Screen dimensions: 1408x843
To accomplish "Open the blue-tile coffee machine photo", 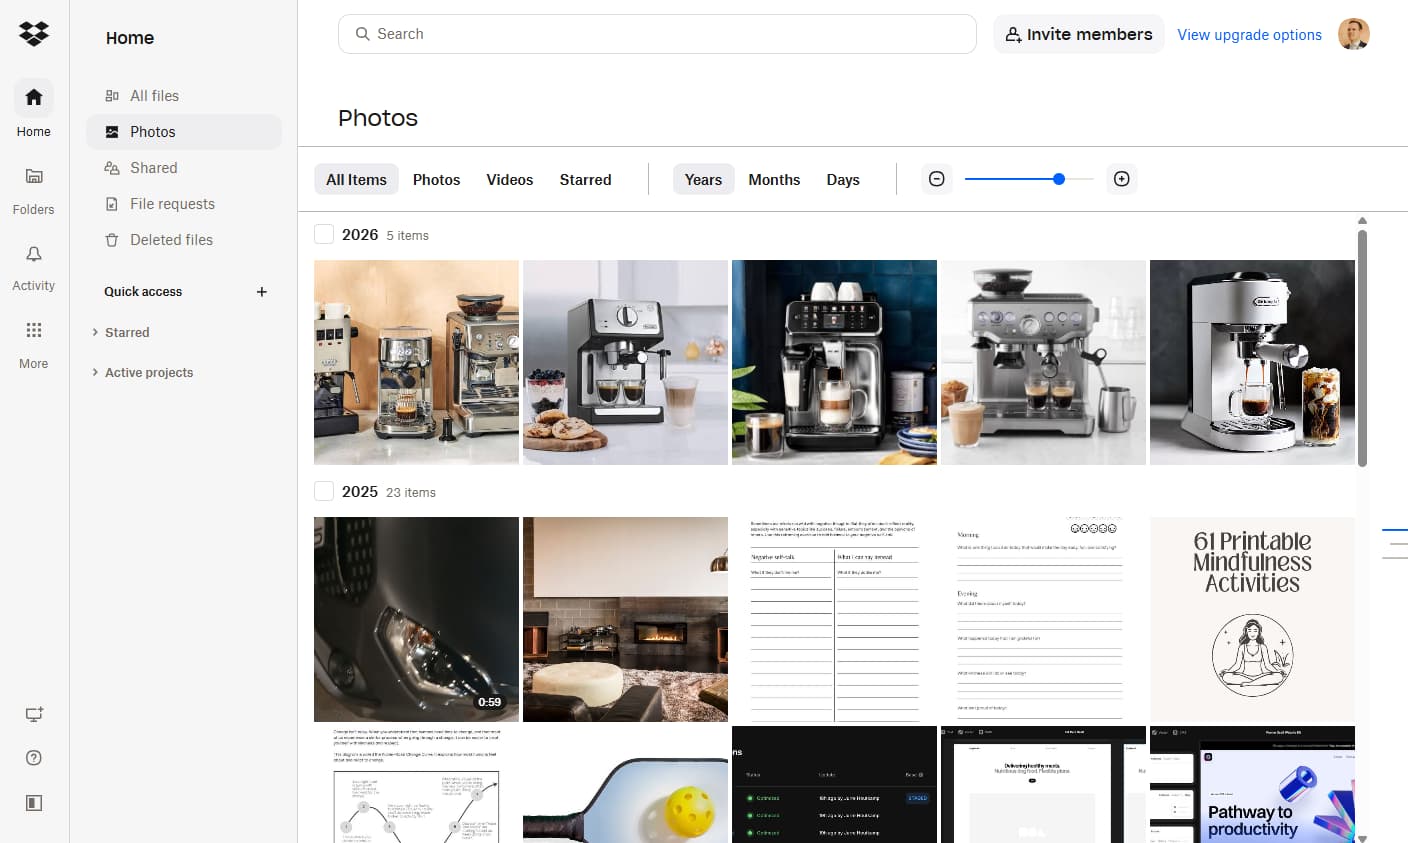I will pyautogui.click(x=834, y=362).
